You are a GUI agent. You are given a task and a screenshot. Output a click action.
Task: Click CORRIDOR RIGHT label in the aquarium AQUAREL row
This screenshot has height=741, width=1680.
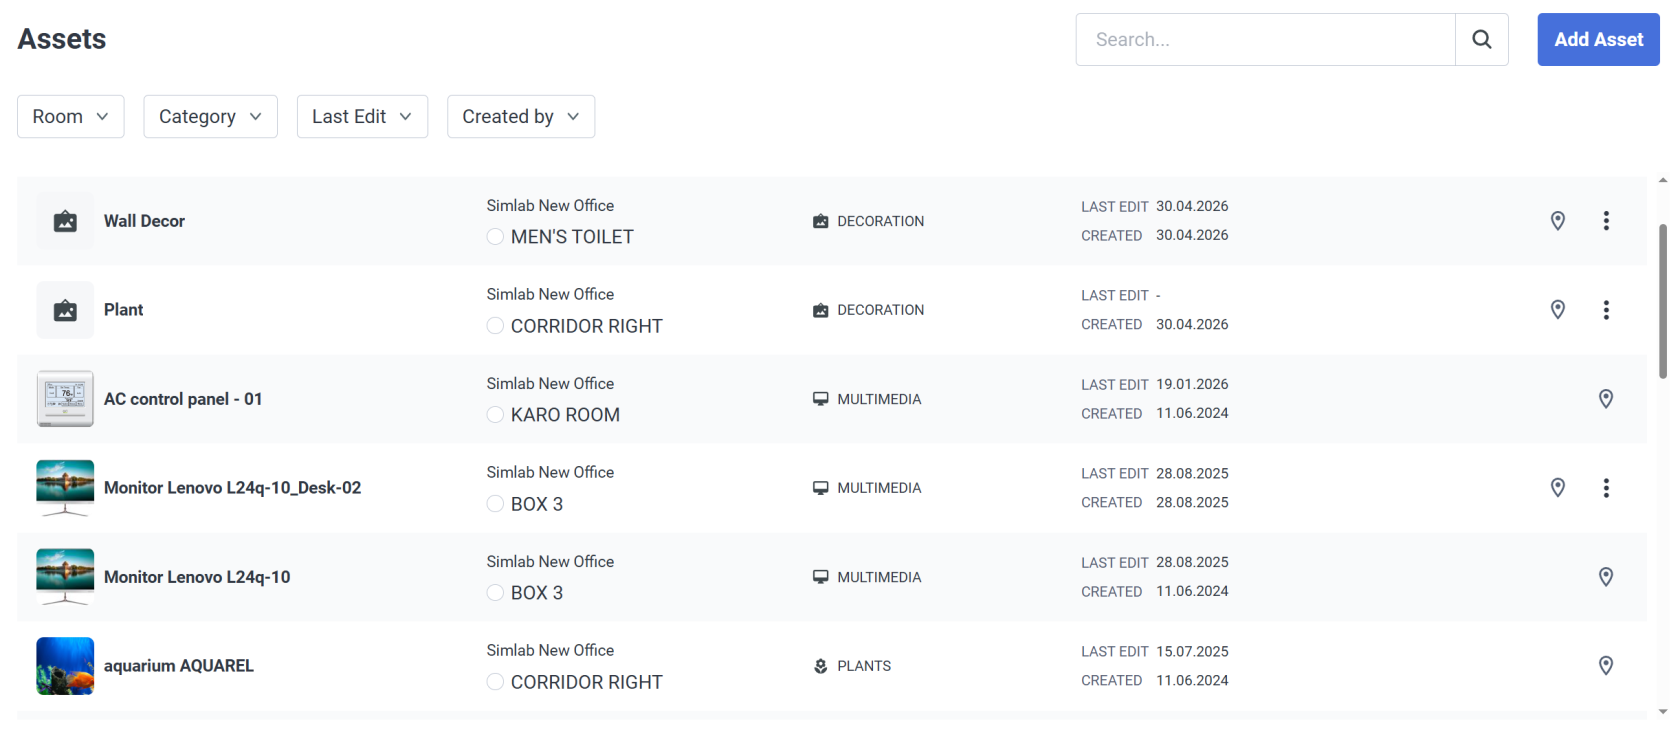(586, 682)
